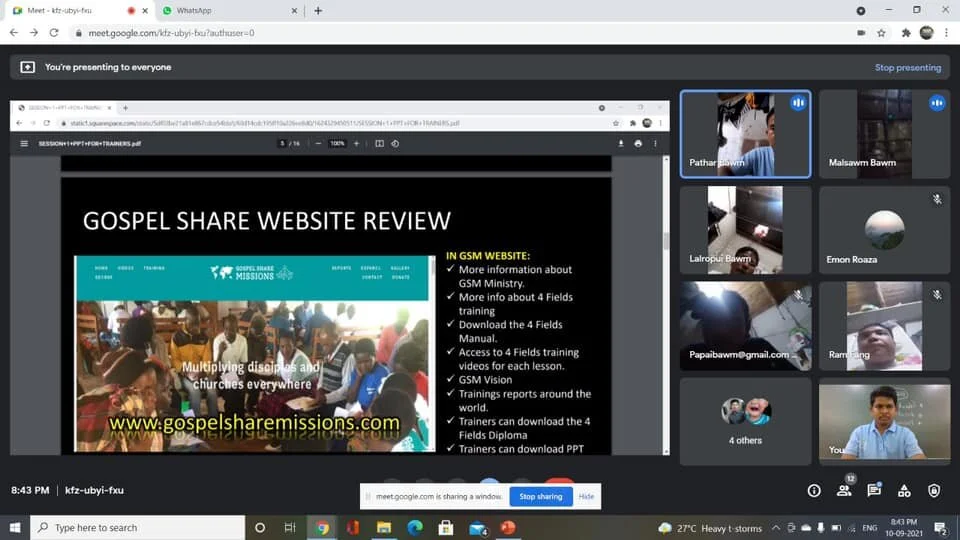960x540 pixels.
Task: Open host controls shield icon
Action: coord(934,490)
